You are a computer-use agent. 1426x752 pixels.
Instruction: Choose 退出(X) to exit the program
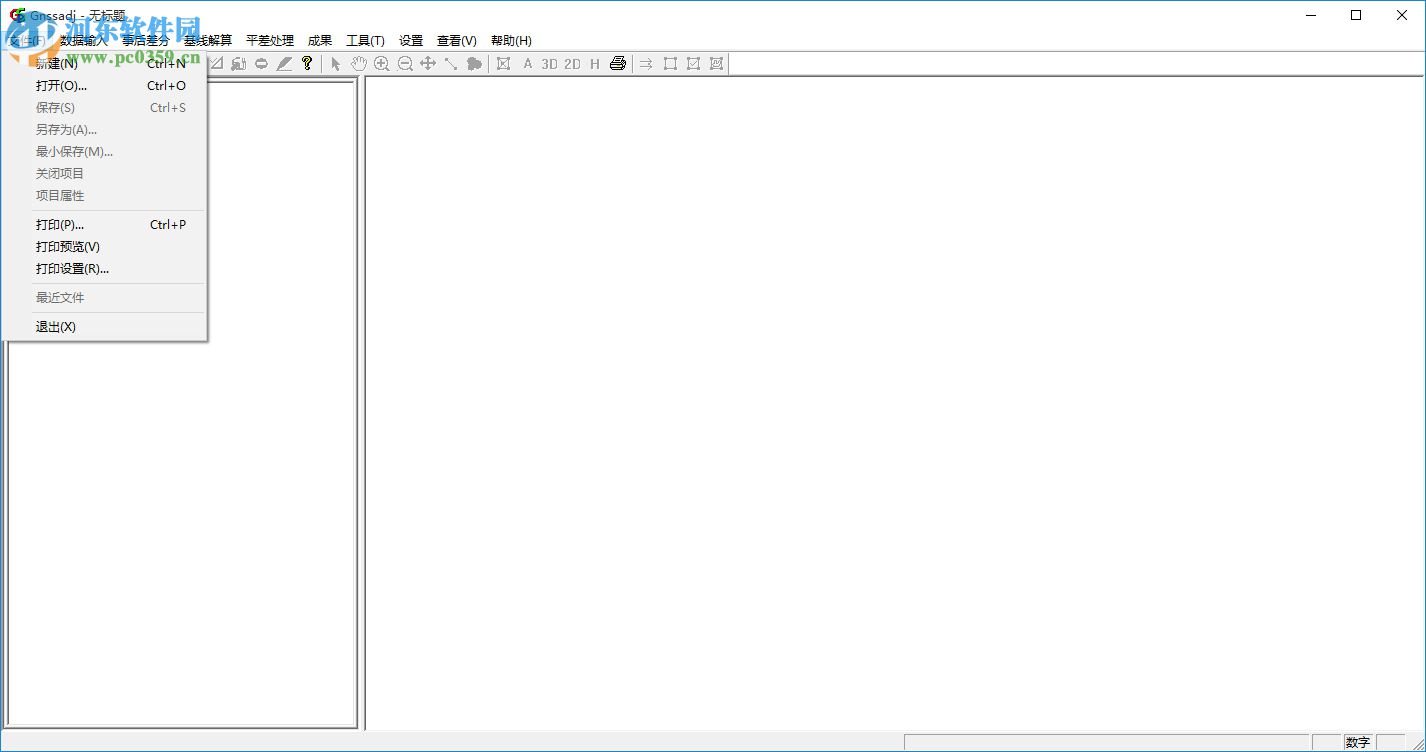coord(56,327)
